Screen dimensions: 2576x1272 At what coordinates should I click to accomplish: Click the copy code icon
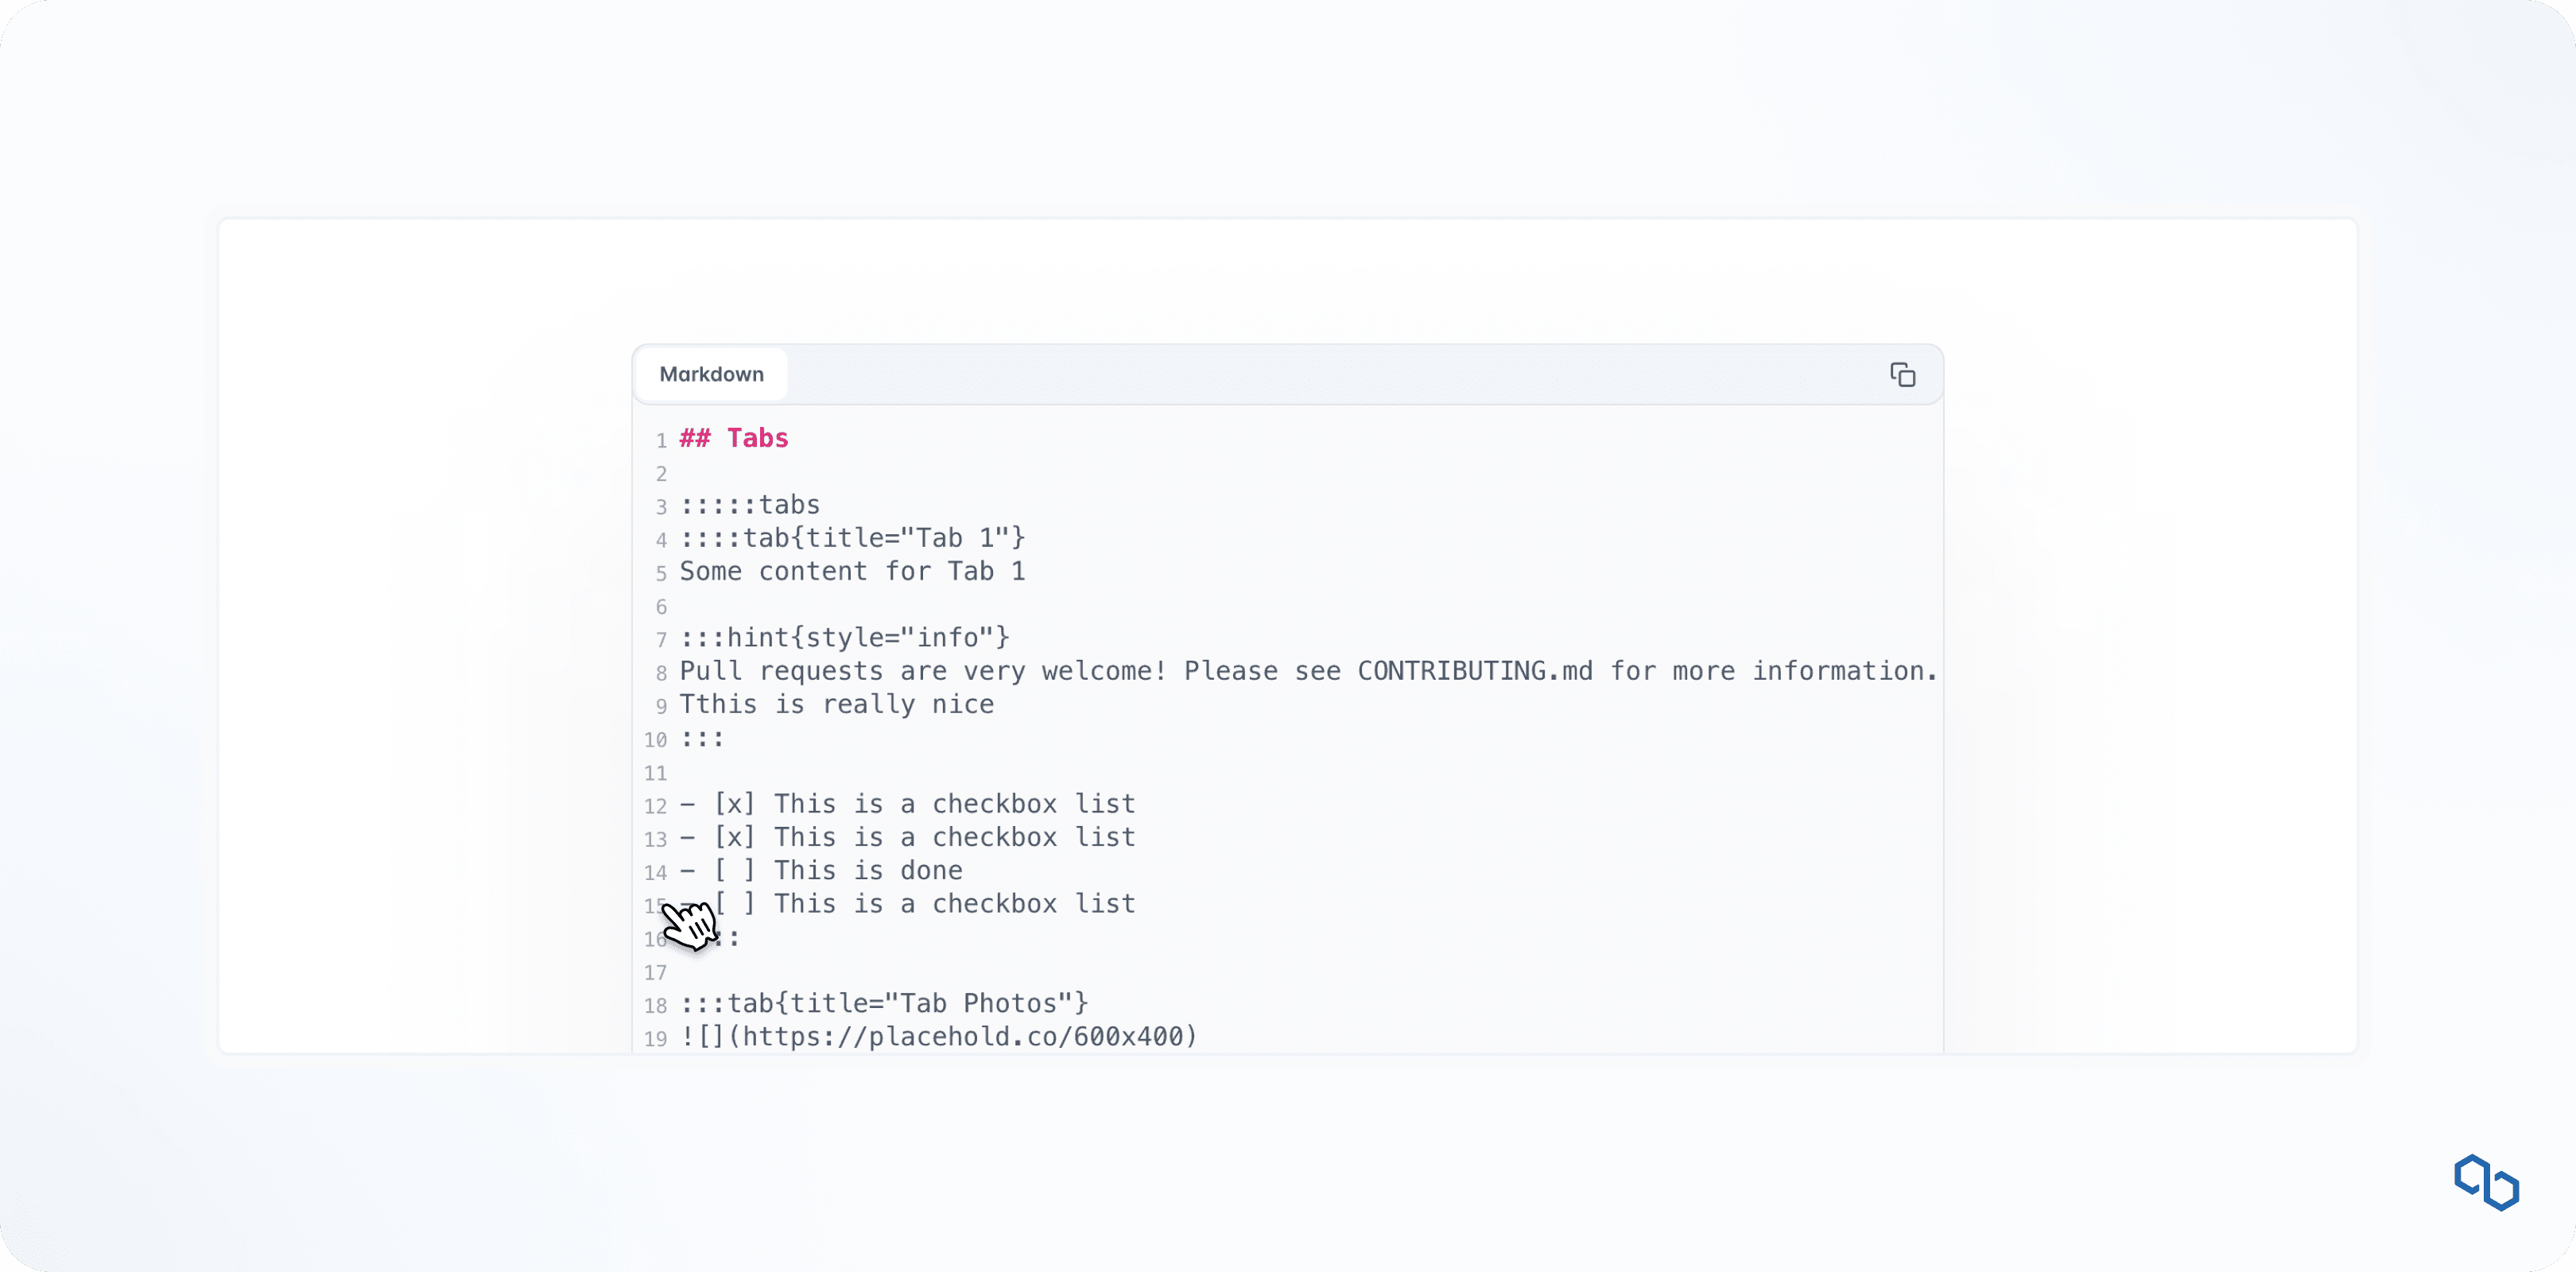tap(1902, 375)
